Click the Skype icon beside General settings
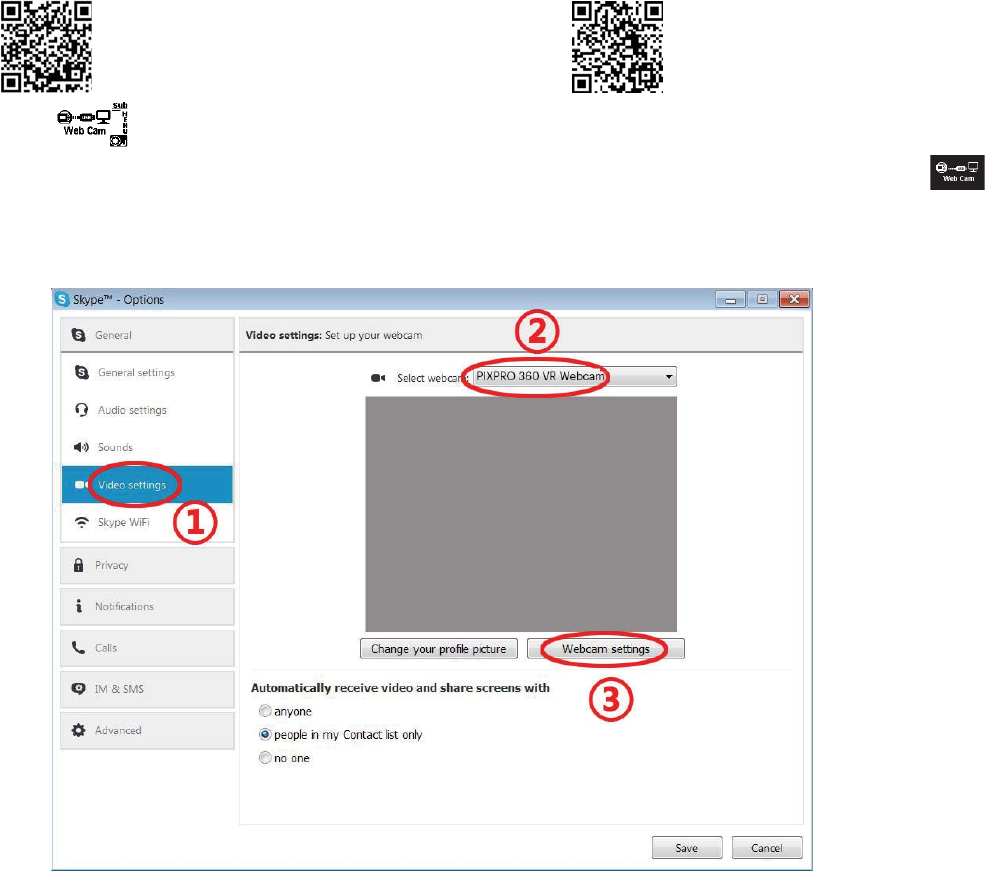The width and height of the screenshot is (985, 871). coord(82,372)
